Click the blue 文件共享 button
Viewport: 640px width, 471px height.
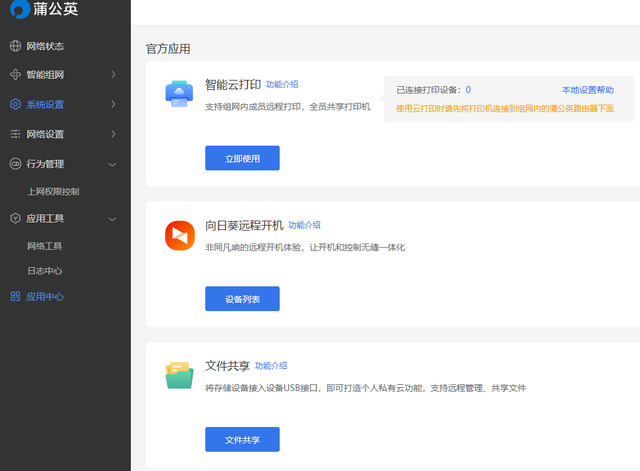(x=242, y=440)
